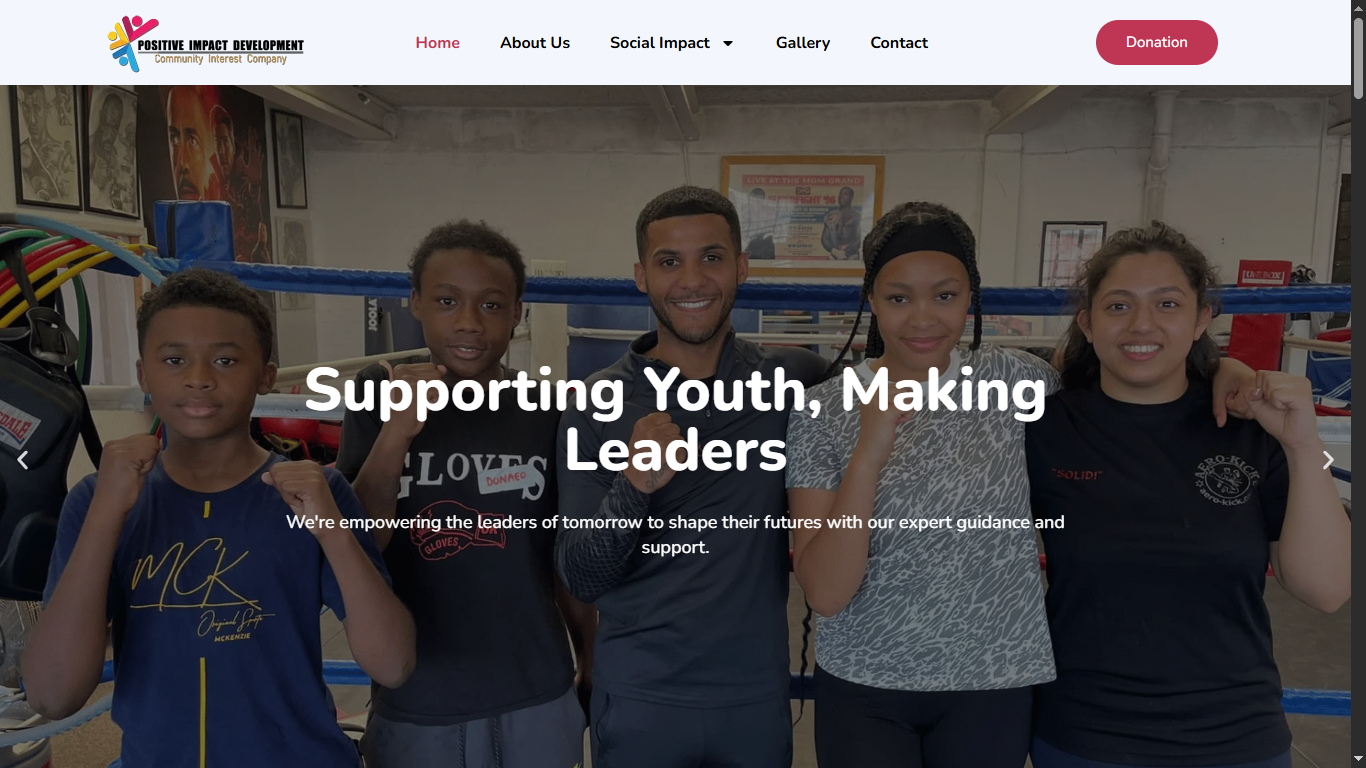This screenshot has width=1366, height=768.
Task: Click the empowering leaders of tomorrow paragraph
Action: 676,535
